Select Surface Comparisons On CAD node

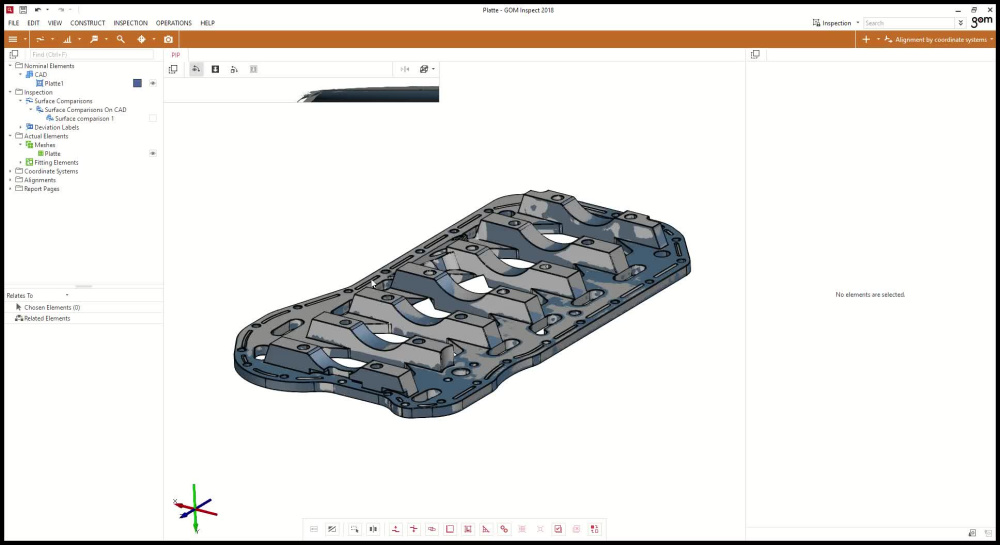[85, 110]
